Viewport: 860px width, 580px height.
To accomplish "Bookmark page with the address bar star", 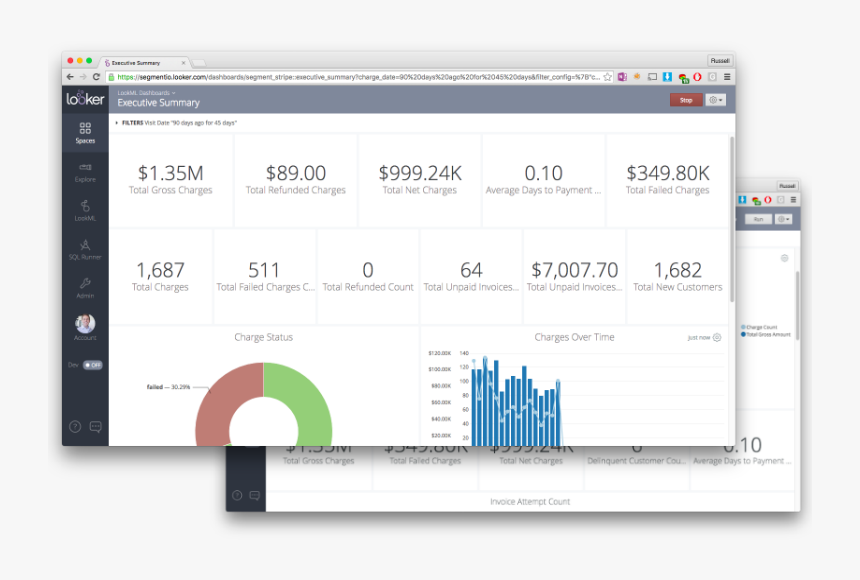I will 607,77.
